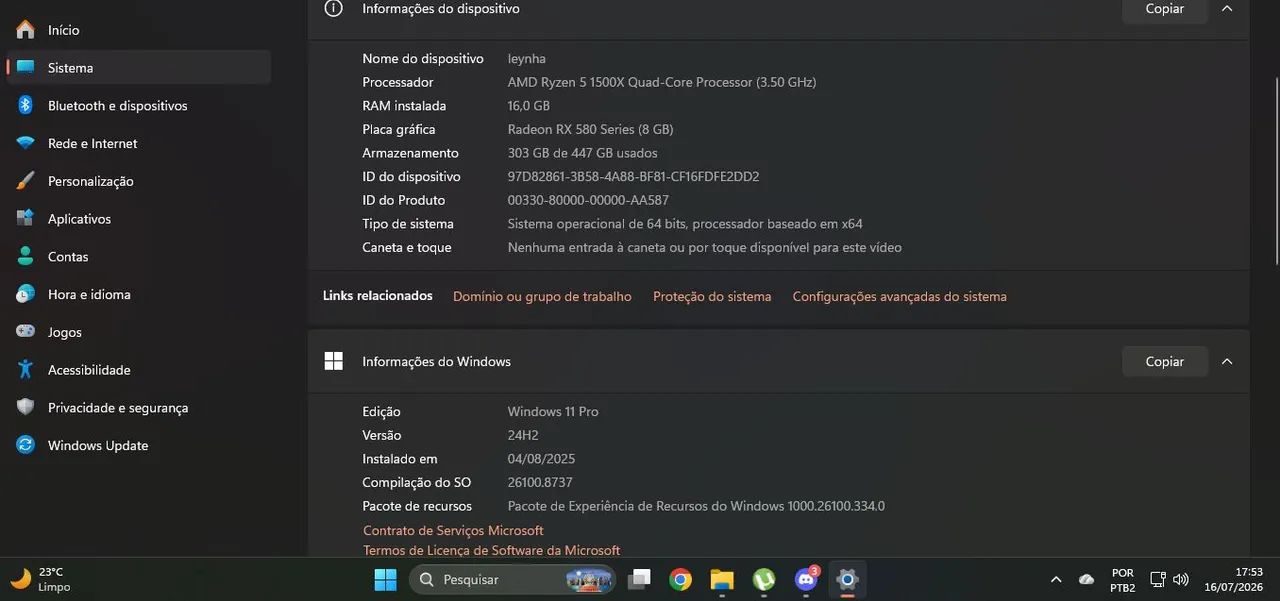Click the Jogos controller icon
The height and width of the screenshot is (601, 1280).
click(x=26, y=332)
